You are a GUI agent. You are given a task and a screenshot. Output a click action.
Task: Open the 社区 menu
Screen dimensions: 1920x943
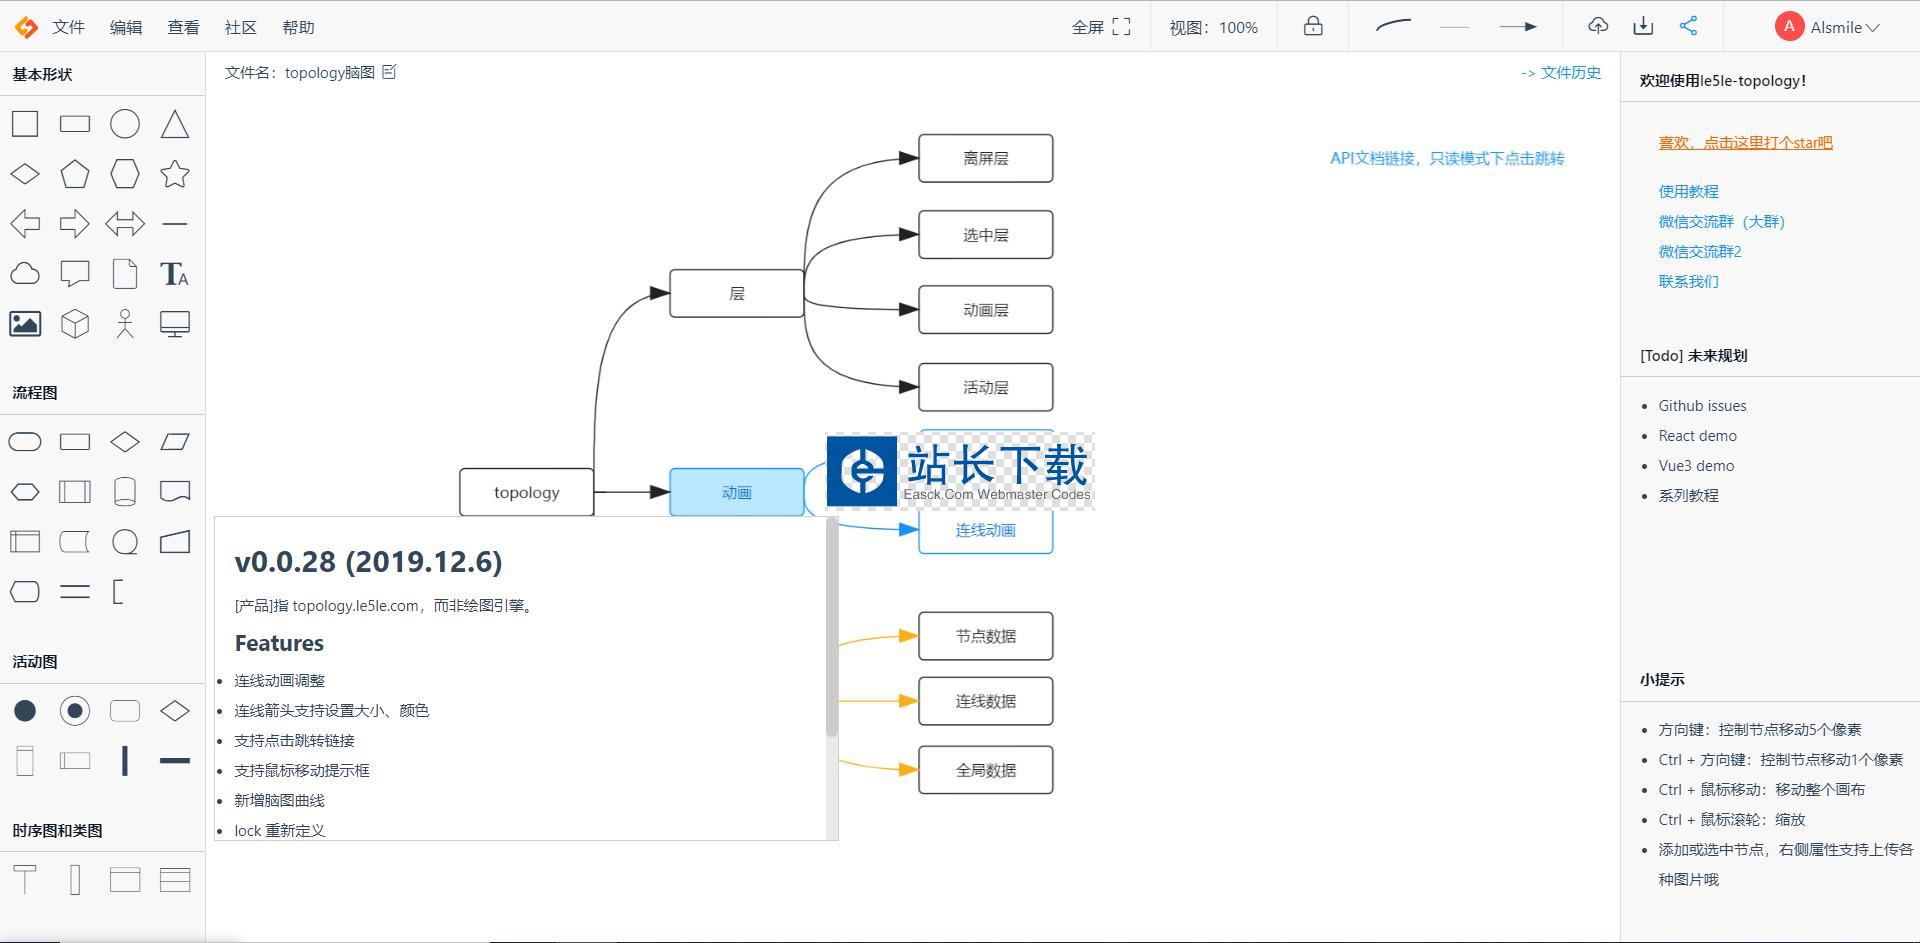(240, 27)
